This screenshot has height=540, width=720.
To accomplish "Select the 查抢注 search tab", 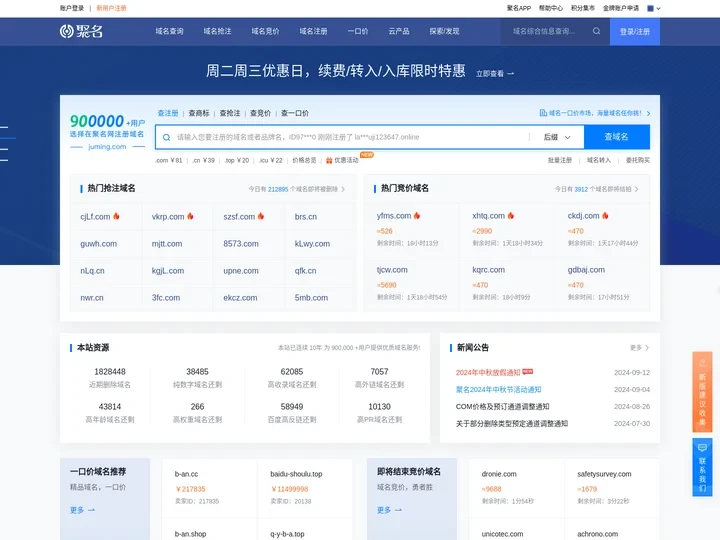I will 230,113.
